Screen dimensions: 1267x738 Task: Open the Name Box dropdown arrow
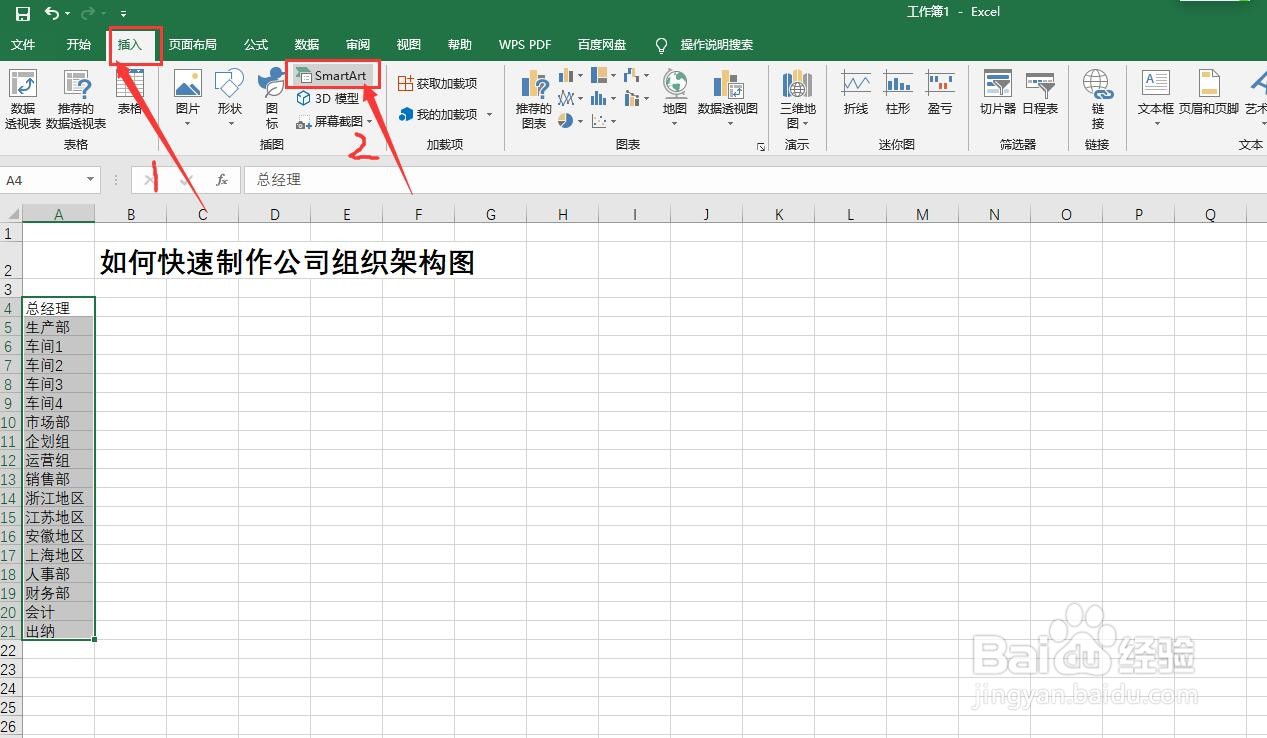[x=91, y=180]
